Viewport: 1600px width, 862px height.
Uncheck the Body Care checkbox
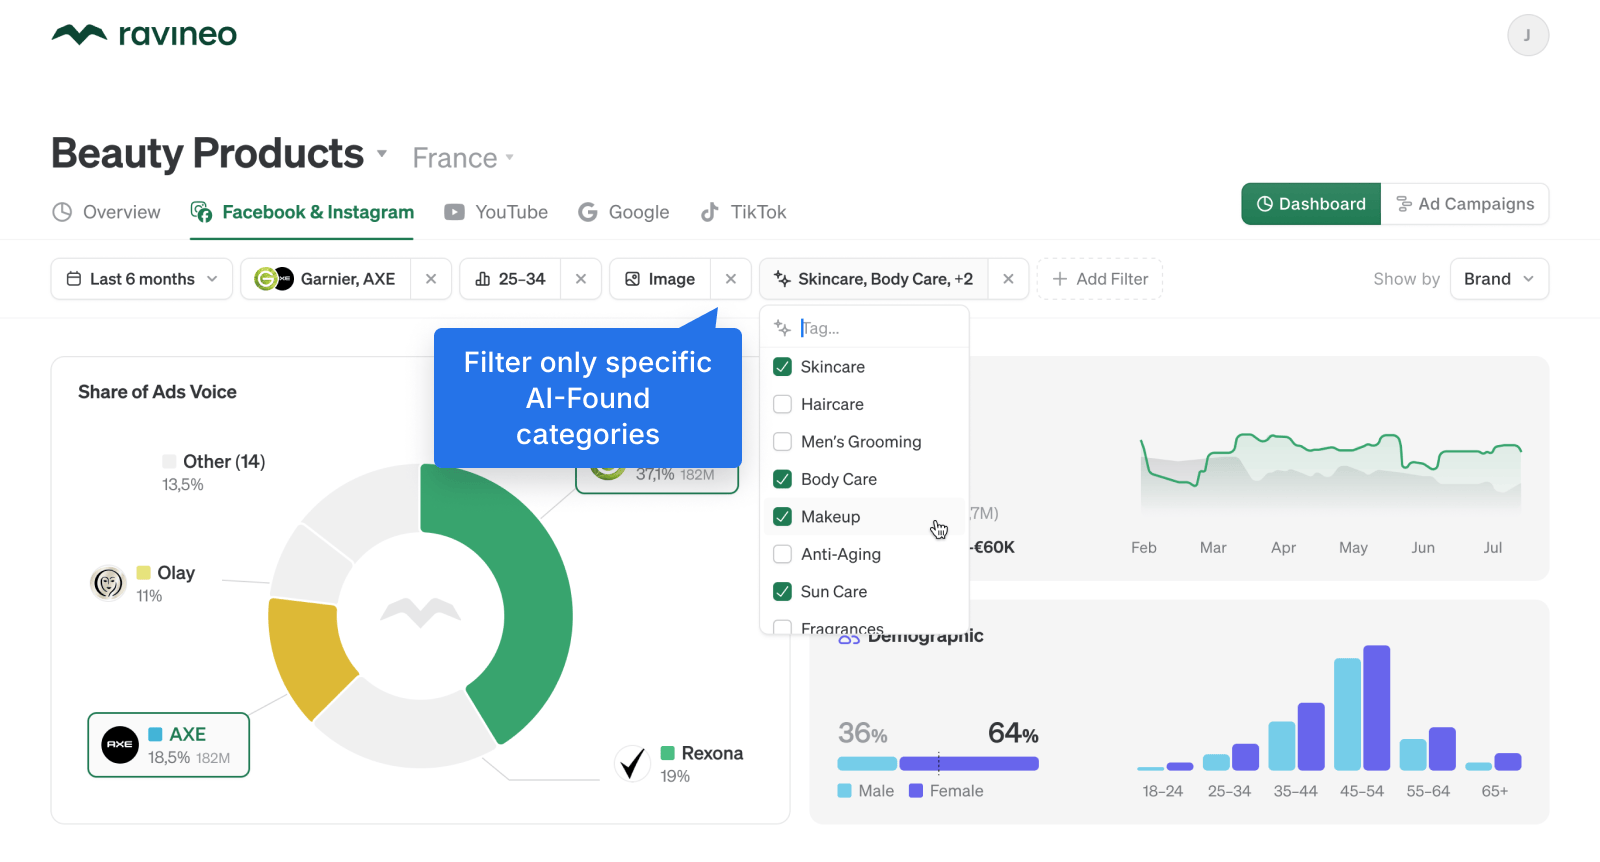[x=783, y=479]
